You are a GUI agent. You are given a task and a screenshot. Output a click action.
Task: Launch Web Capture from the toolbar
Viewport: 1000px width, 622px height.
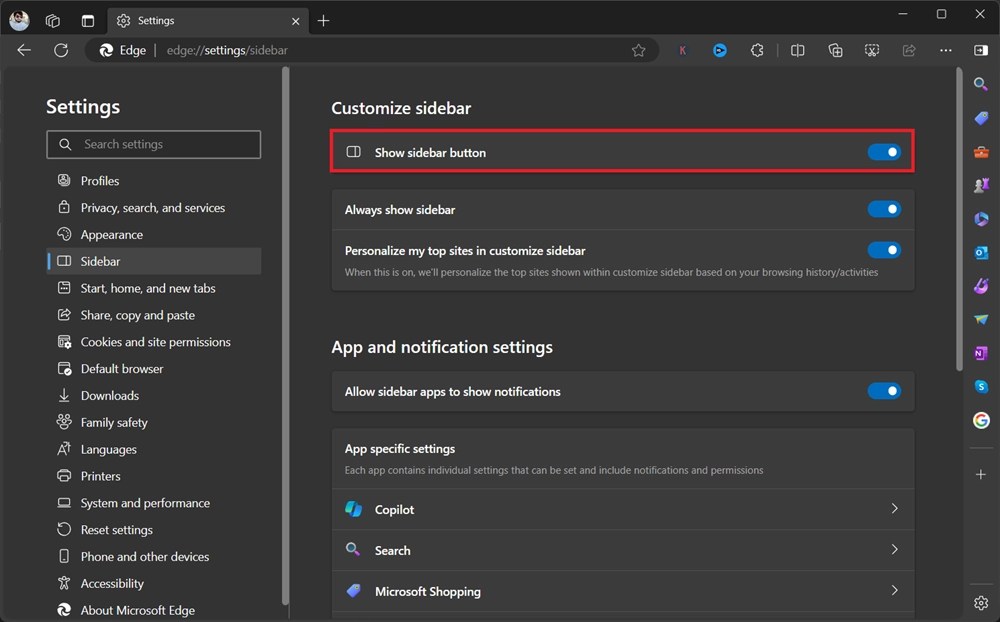871,50
